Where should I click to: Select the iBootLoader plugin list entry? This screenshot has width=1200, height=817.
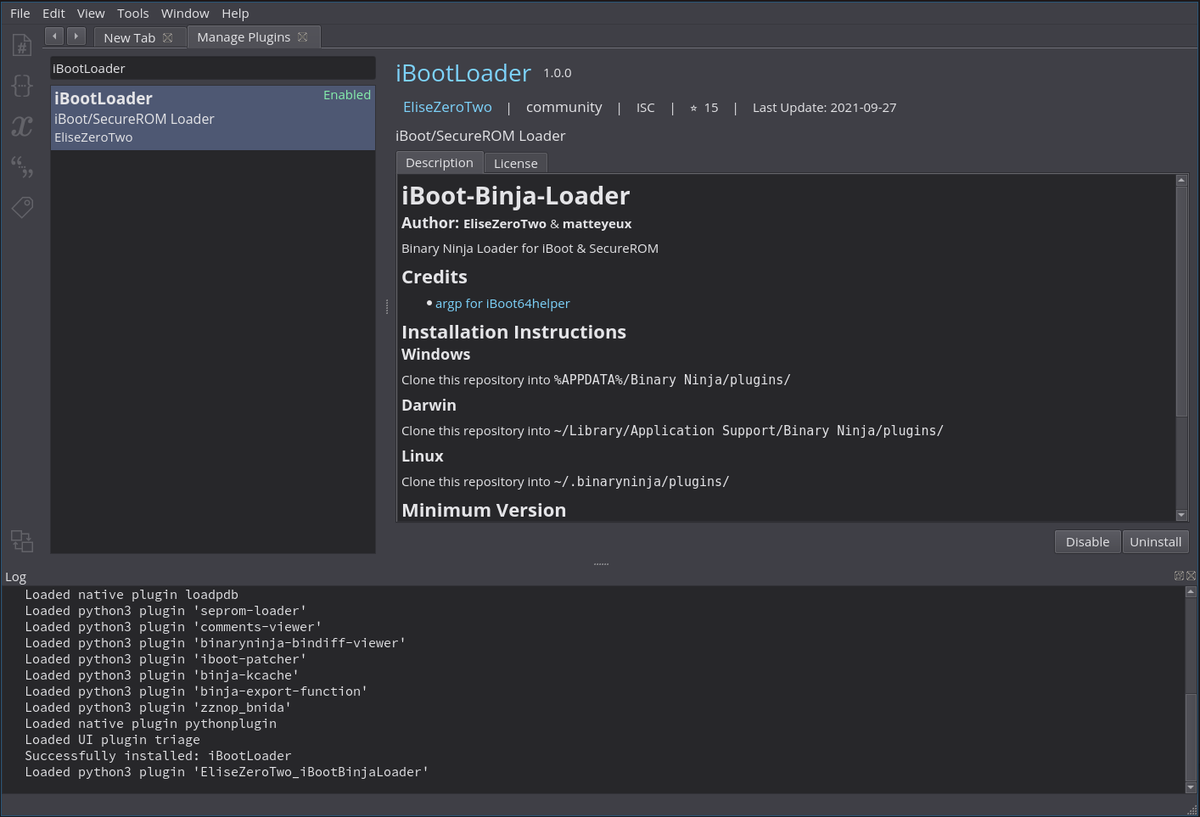click(x=213, y=118)
